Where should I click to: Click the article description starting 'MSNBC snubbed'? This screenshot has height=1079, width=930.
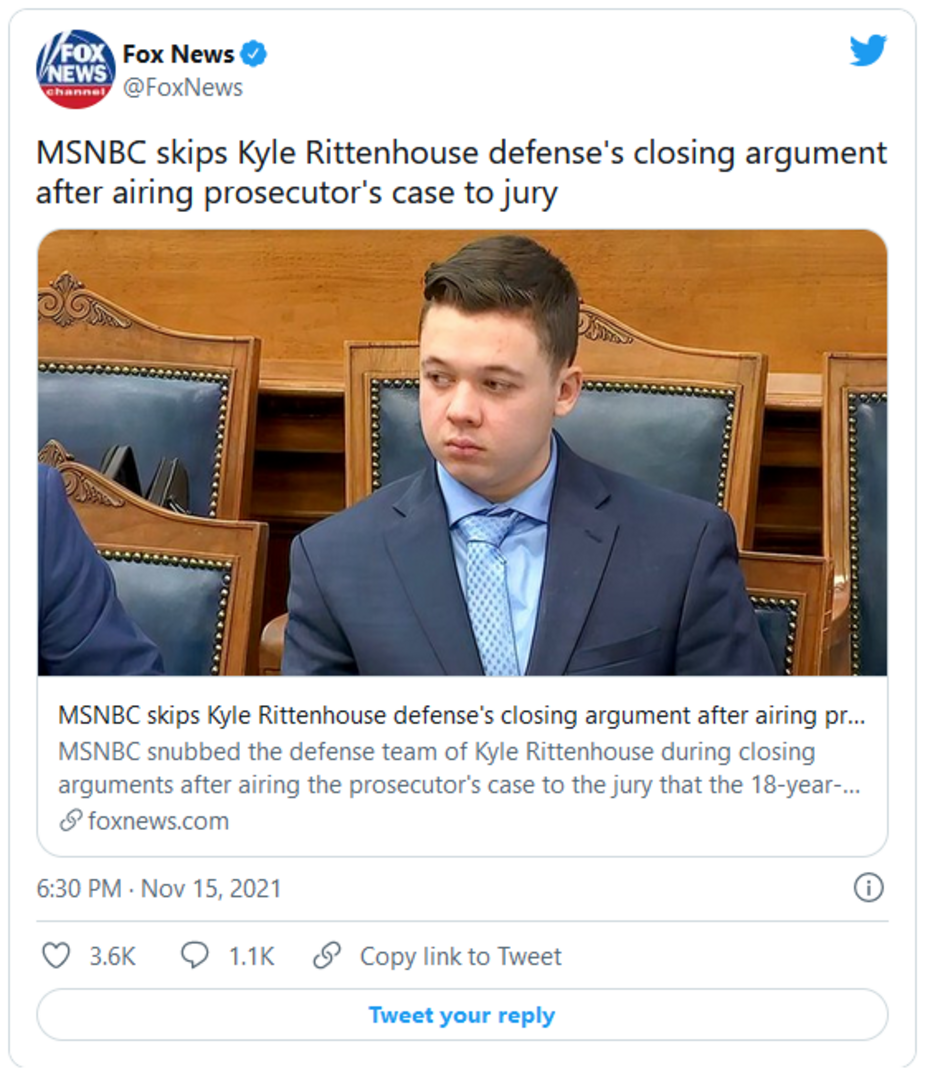462,768
